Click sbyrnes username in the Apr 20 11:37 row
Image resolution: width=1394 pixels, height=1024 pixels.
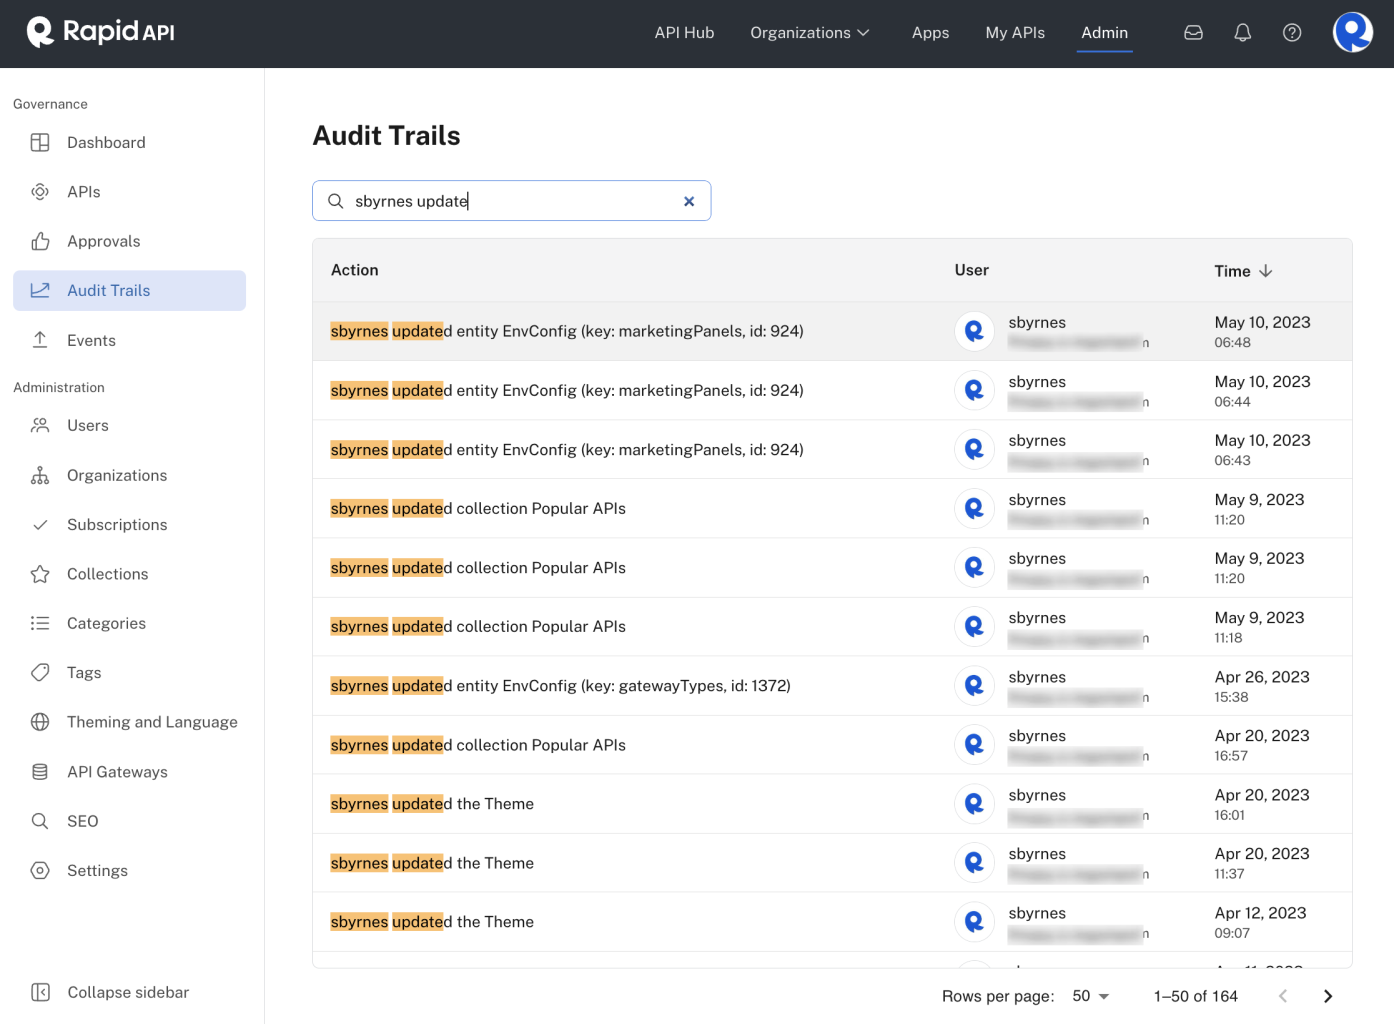[1037, 854]
